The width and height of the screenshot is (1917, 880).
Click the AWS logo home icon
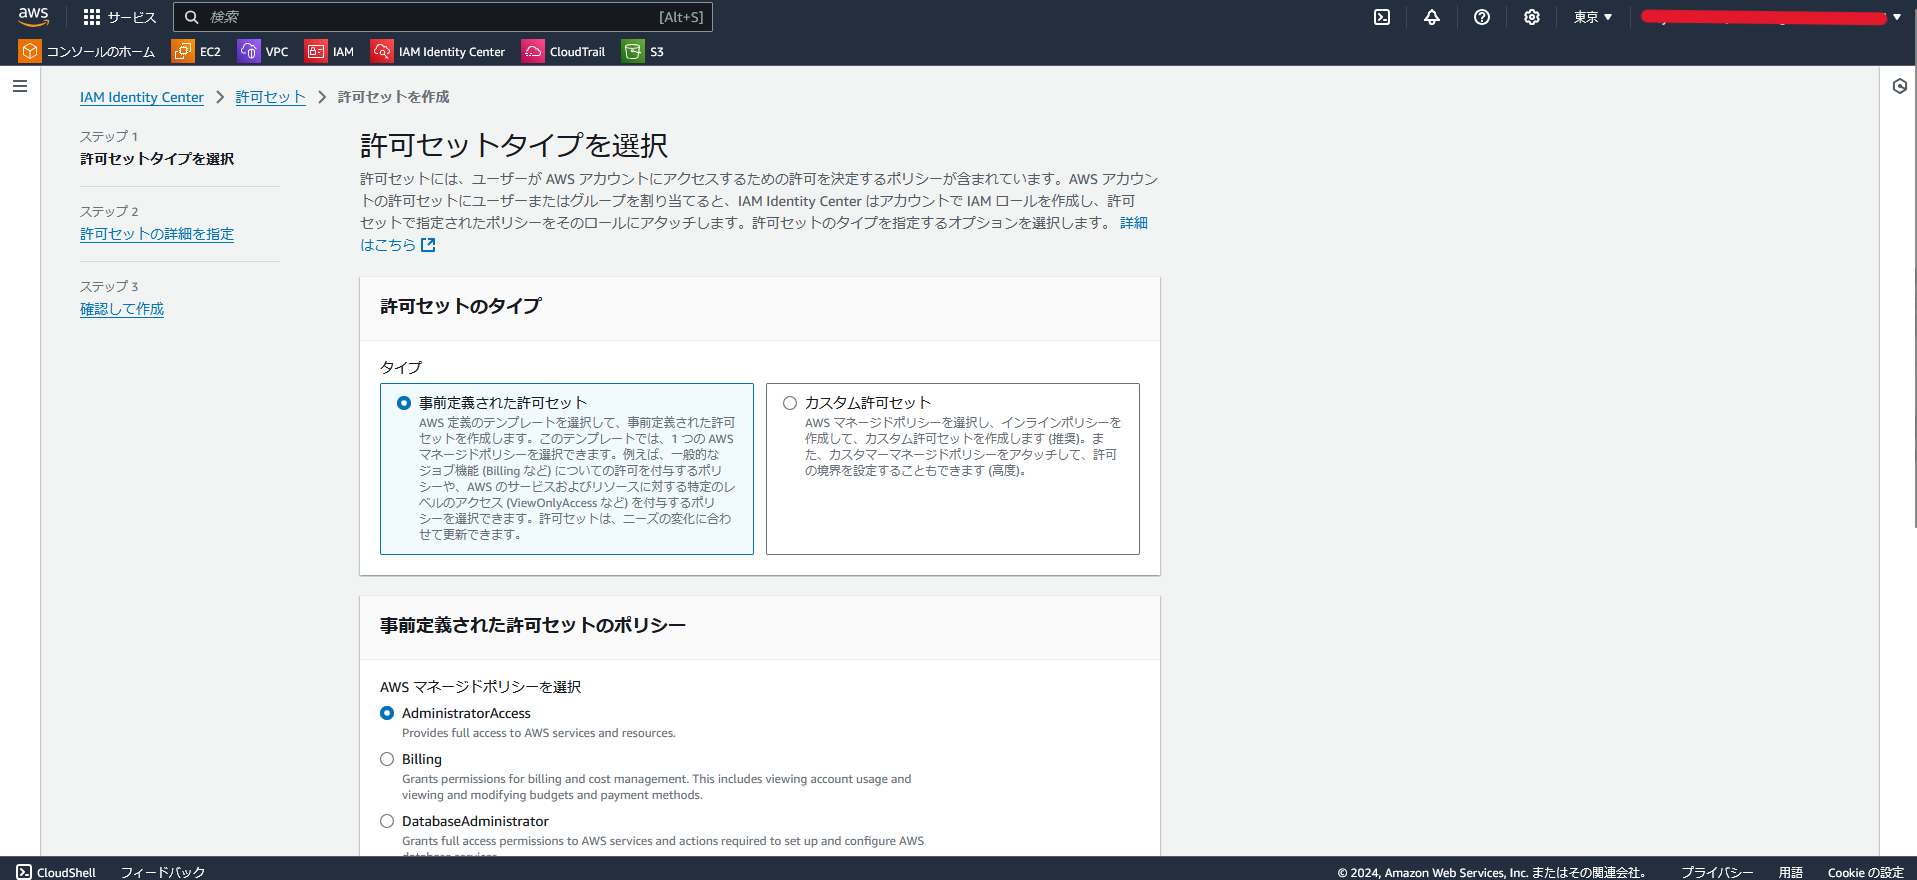33,16
